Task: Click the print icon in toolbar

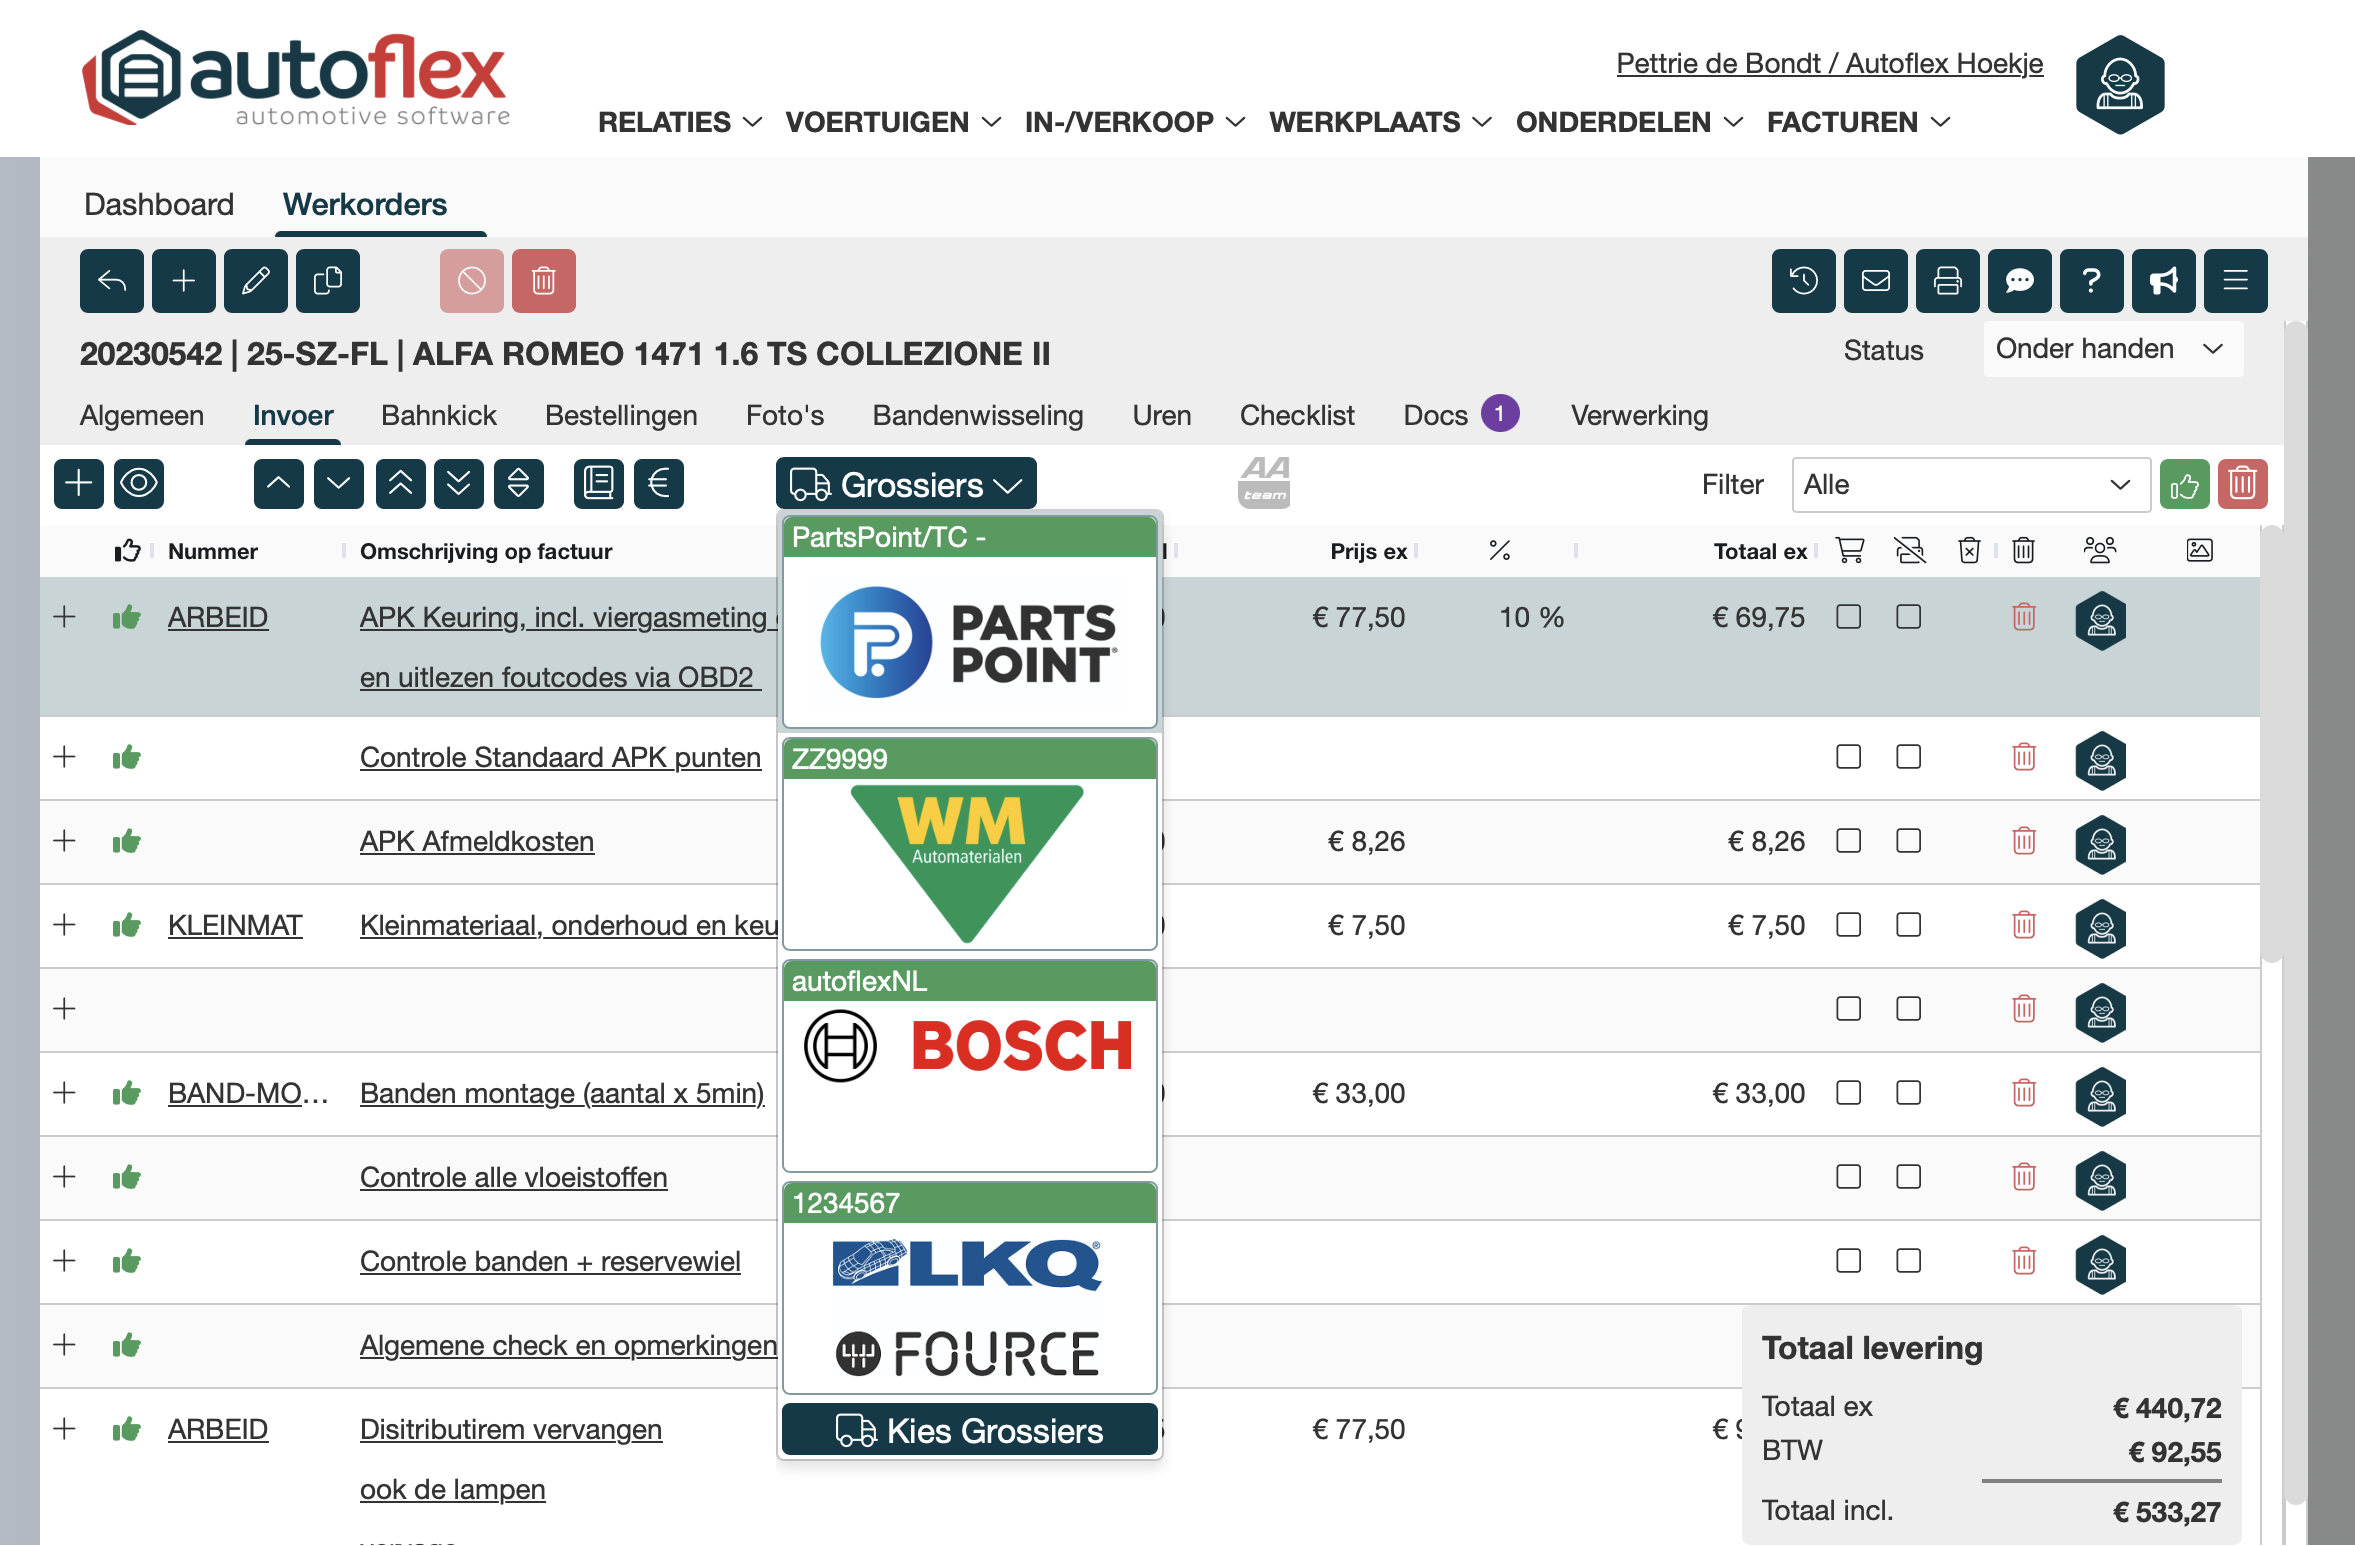Action: (1947, 281)
